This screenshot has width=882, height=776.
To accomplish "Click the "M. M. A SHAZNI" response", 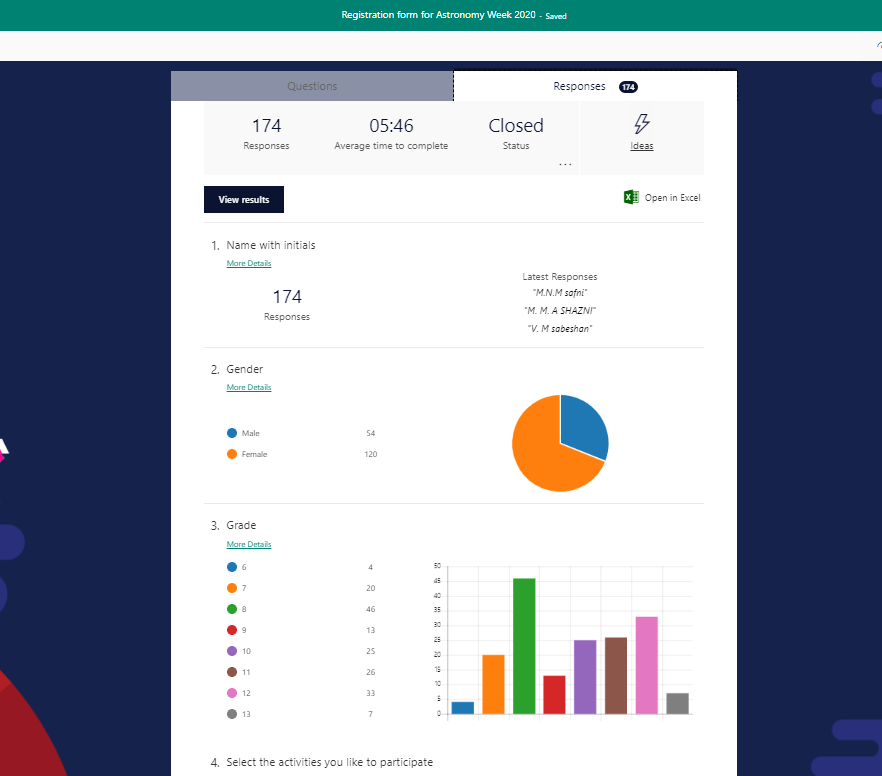I will (x=560, y=310).
